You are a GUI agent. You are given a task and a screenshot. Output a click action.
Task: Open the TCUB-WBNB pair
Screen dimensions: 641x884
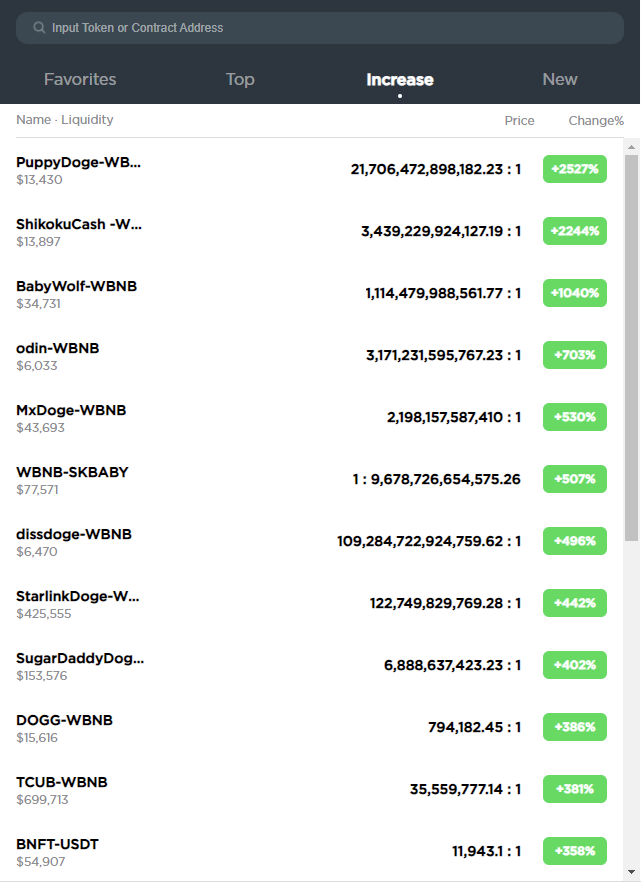tap(312, 789)
